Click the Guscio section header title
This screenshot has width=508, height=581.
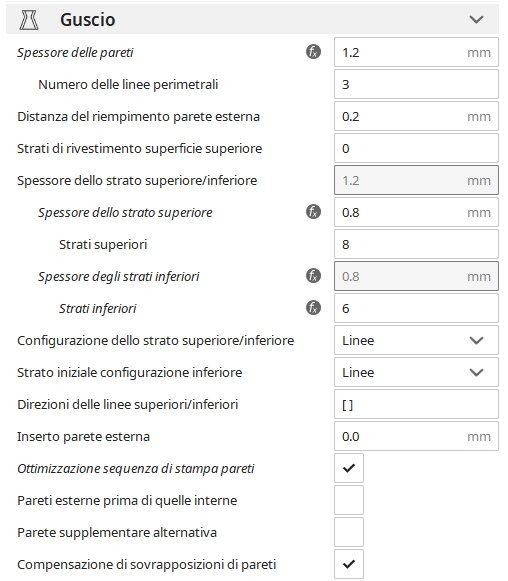click(x=88, y=20)
